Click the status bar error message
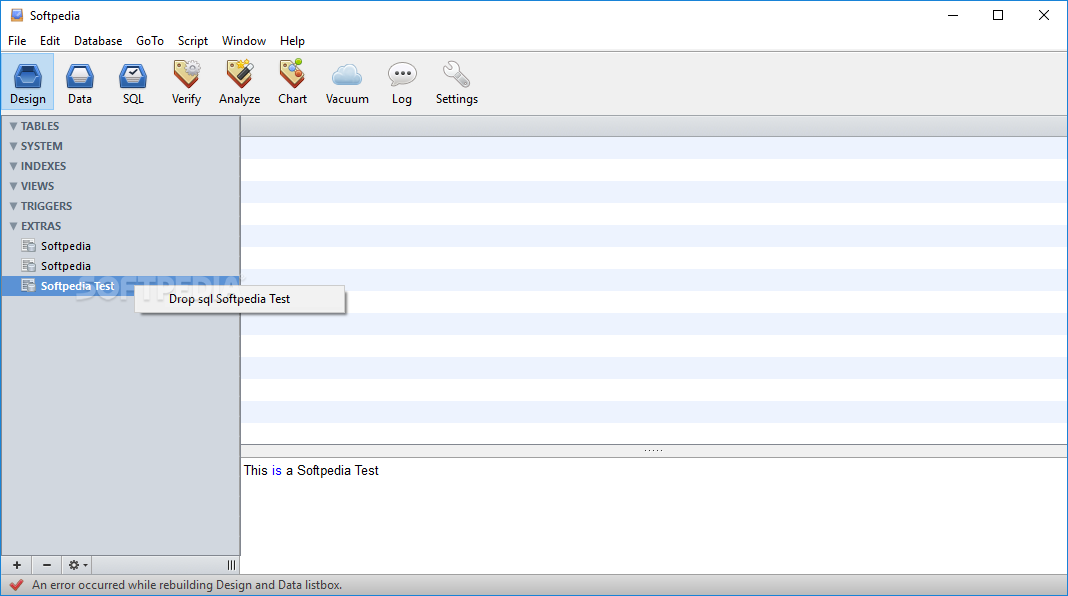The height and width of the screenshot is (596, 1068). (x=187, y=585)
